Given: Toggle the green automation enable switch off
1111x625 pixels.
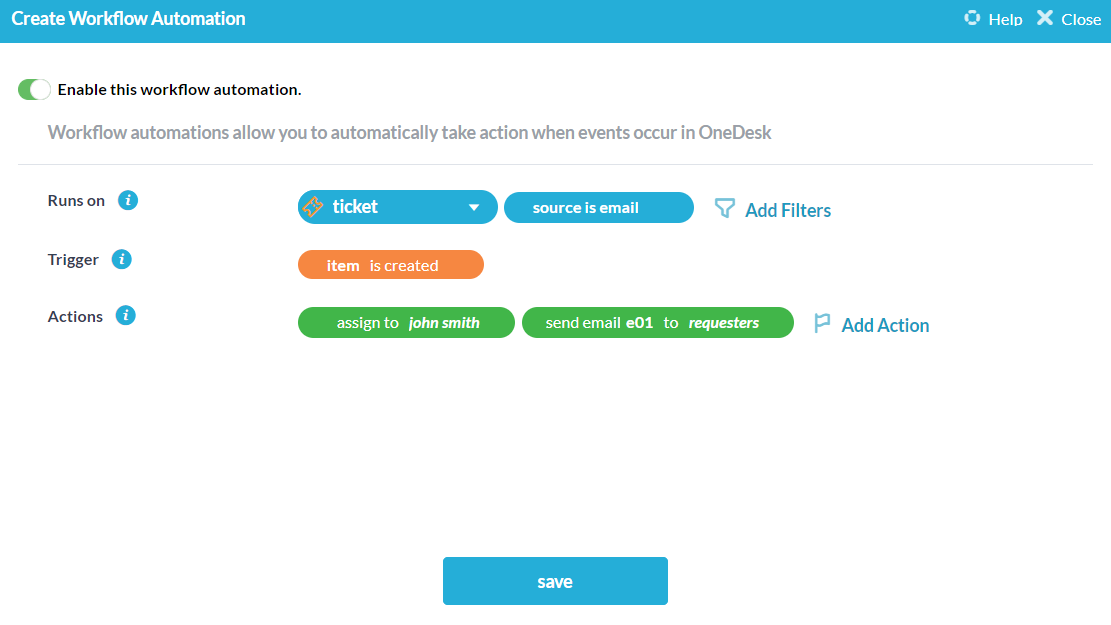Looking at the screenshot, I should [33, 89].
